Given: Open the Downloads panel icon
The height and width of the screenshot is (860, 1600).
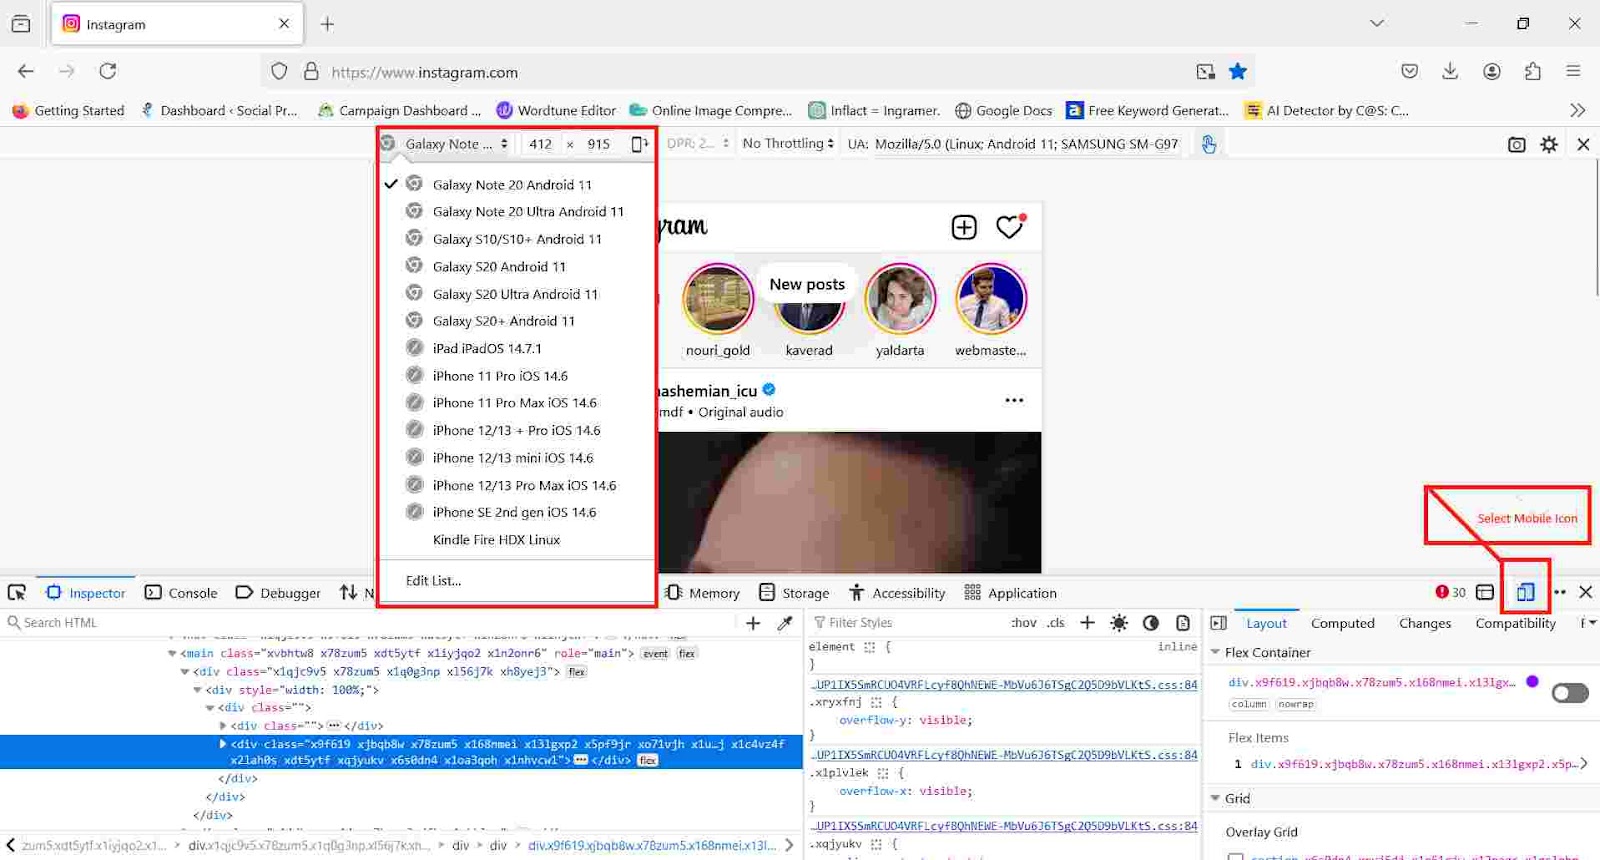Looking at the screenshot, I should 1450,71.
